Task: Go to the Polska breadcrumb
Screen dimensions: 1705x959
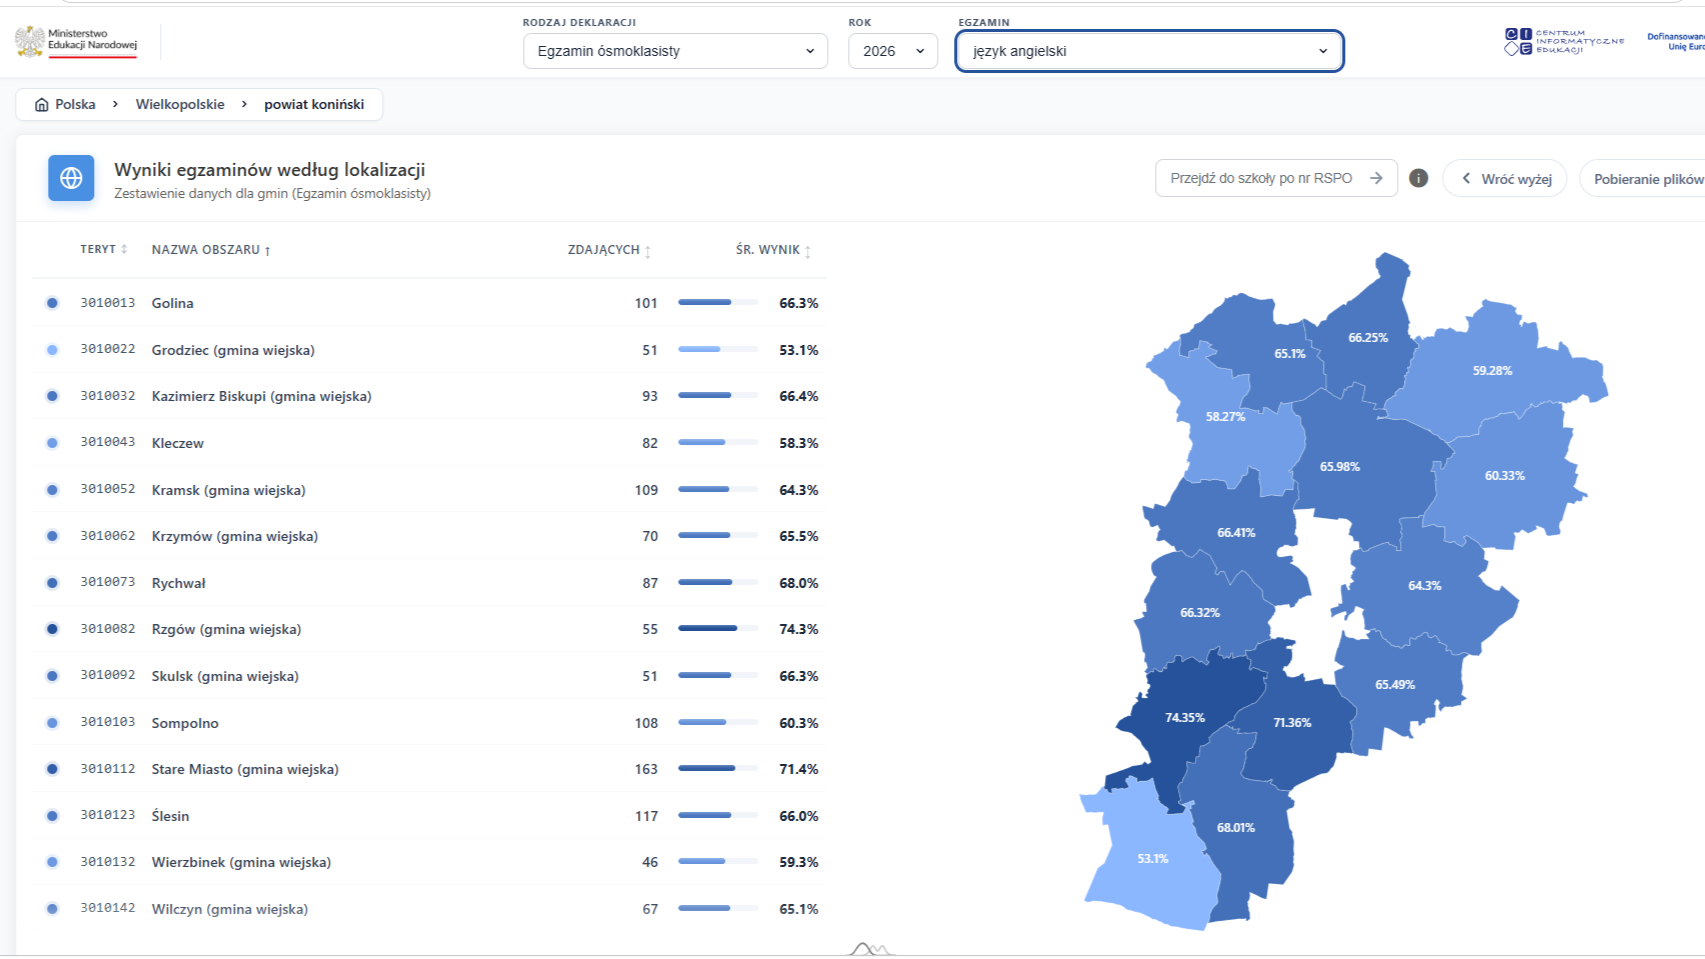Action: coord(75,104)
